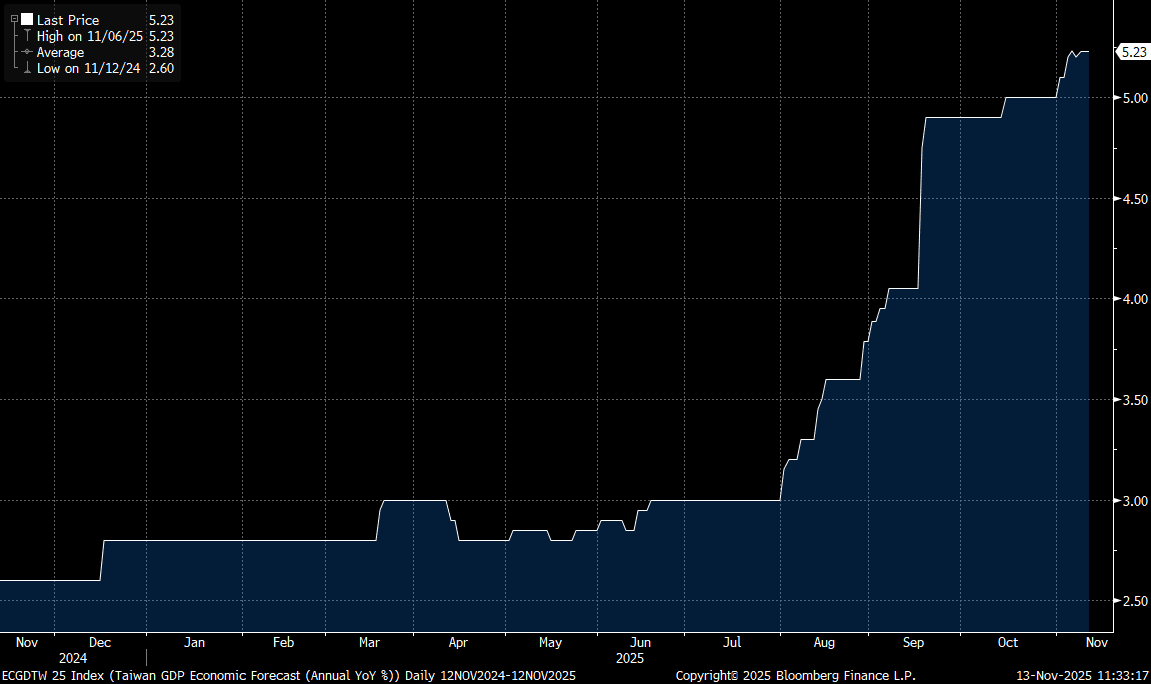This screenshot has width=1151, height=684.
Task: Click the 2.50 y-axis label
Action: coord(1135,601)
